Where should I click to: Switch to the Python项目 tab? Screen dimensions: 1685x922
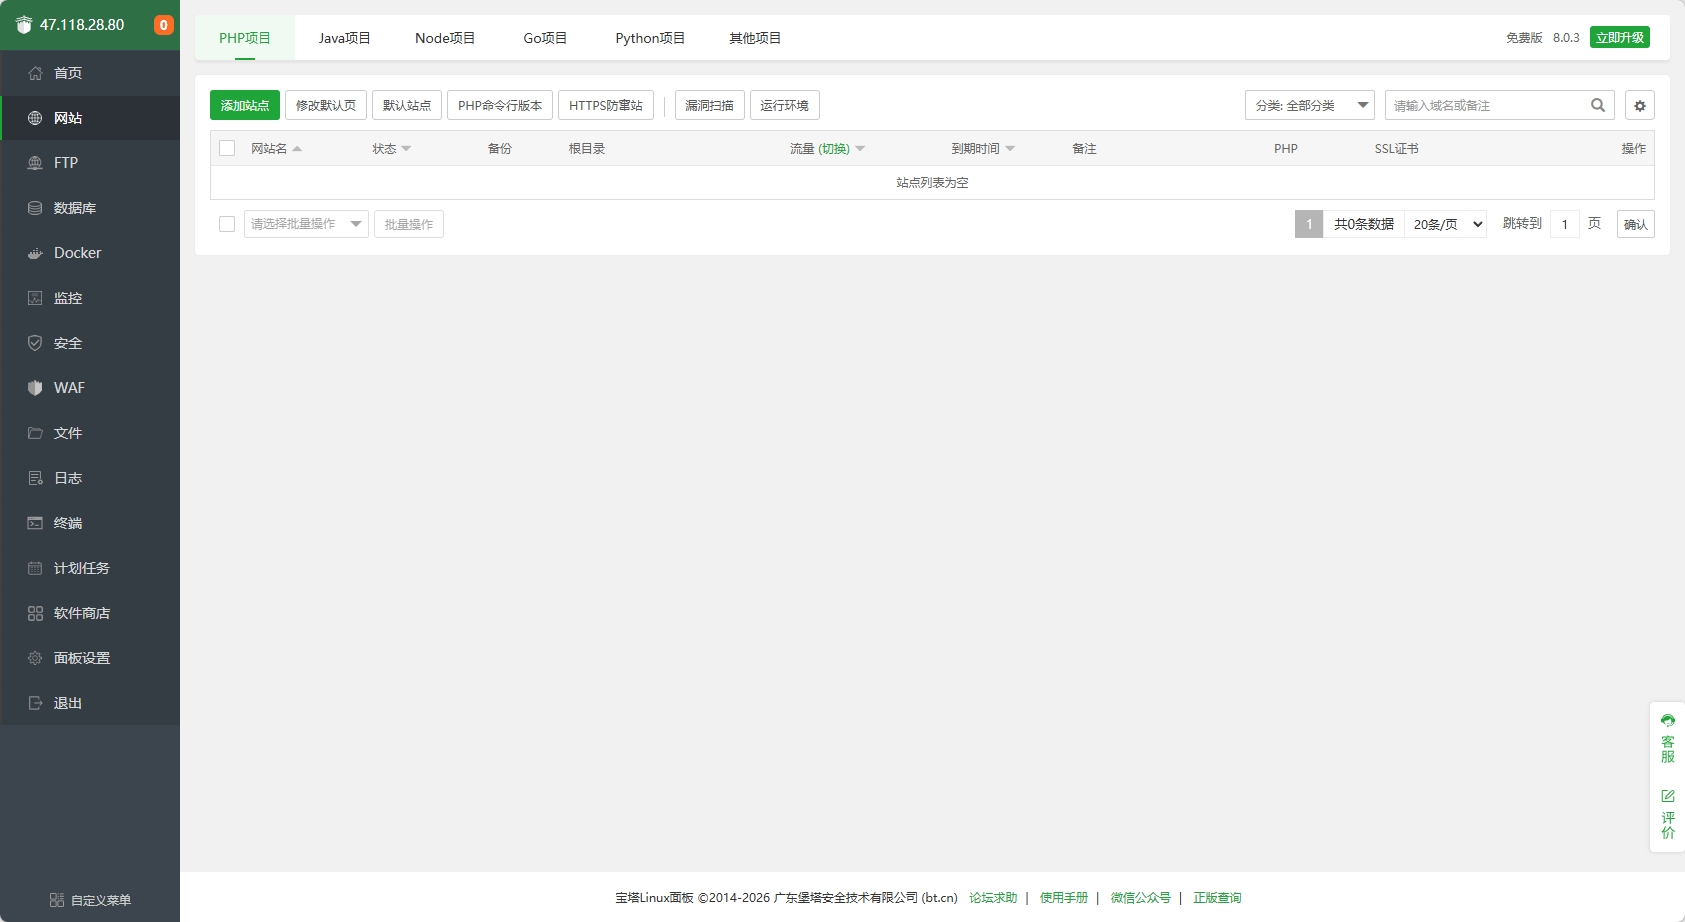[650, 38]
